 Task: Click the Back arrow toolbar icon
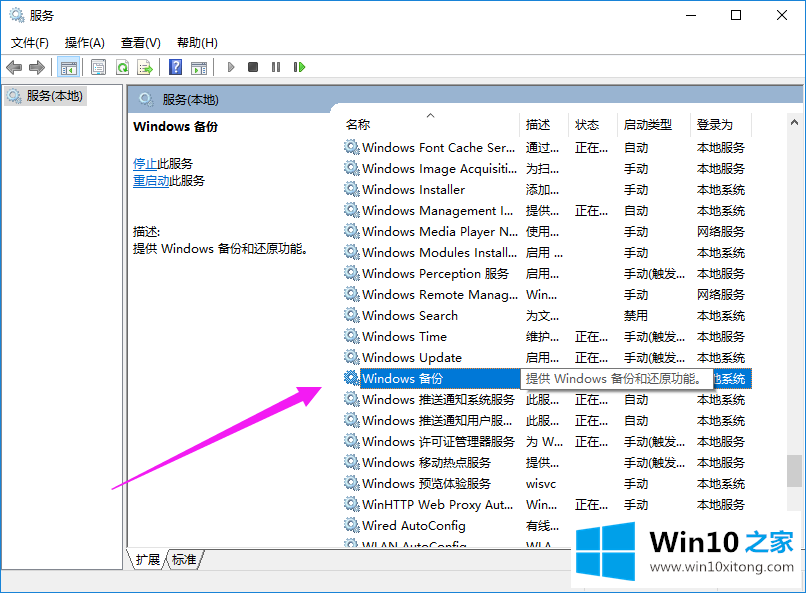click(x=14, y=67)
